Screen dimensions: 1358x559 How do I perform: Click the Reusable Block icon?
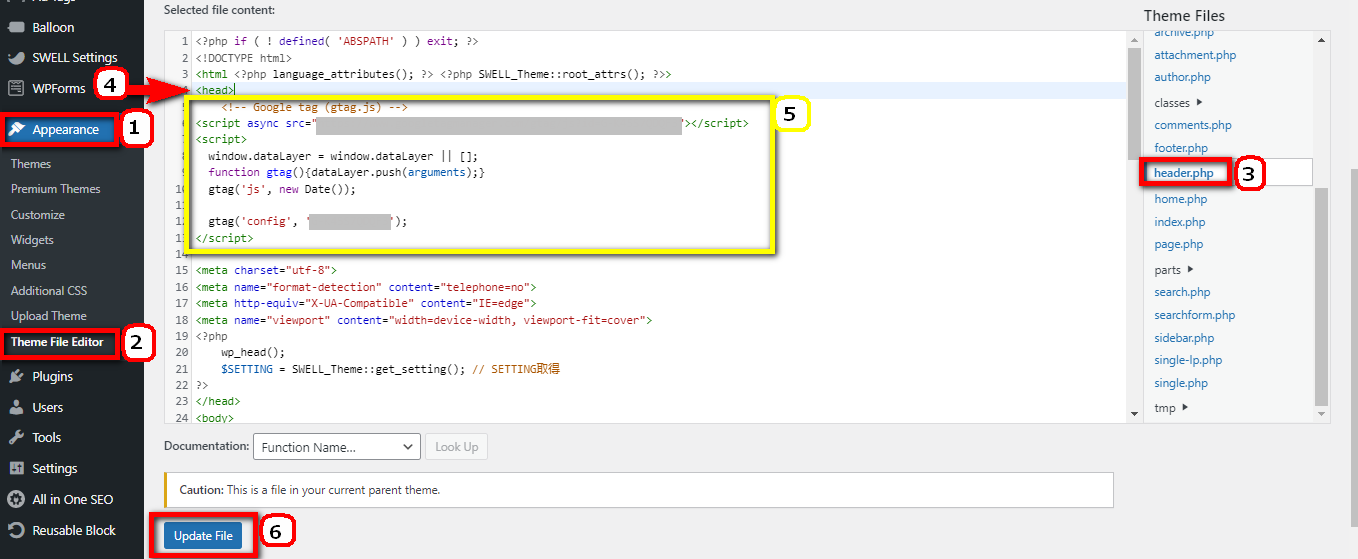(x=16, y=530)
